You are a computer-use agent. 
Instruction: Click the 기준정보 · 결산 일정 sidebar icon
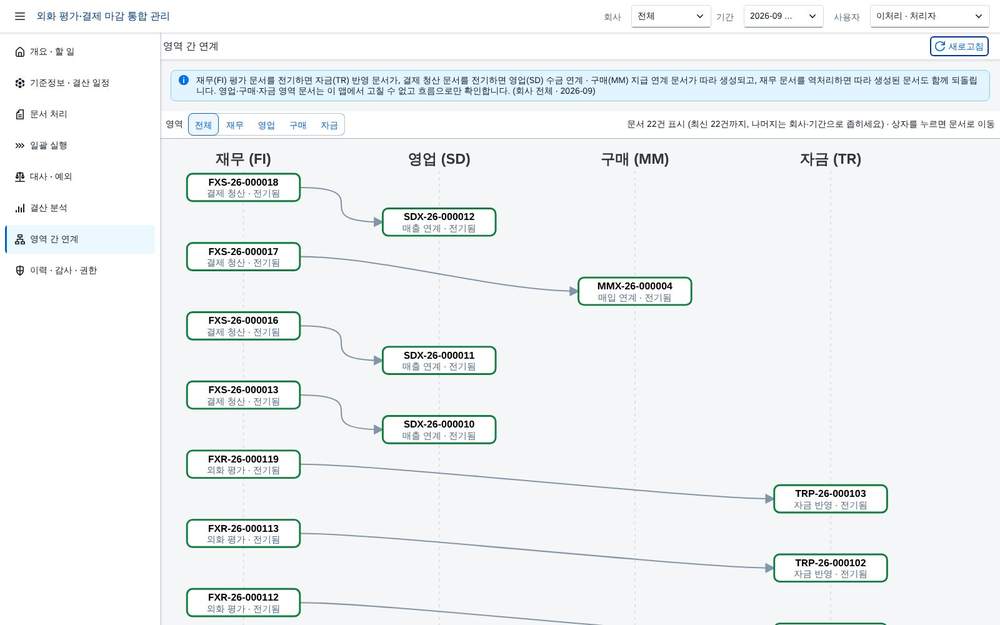[20, 83]
